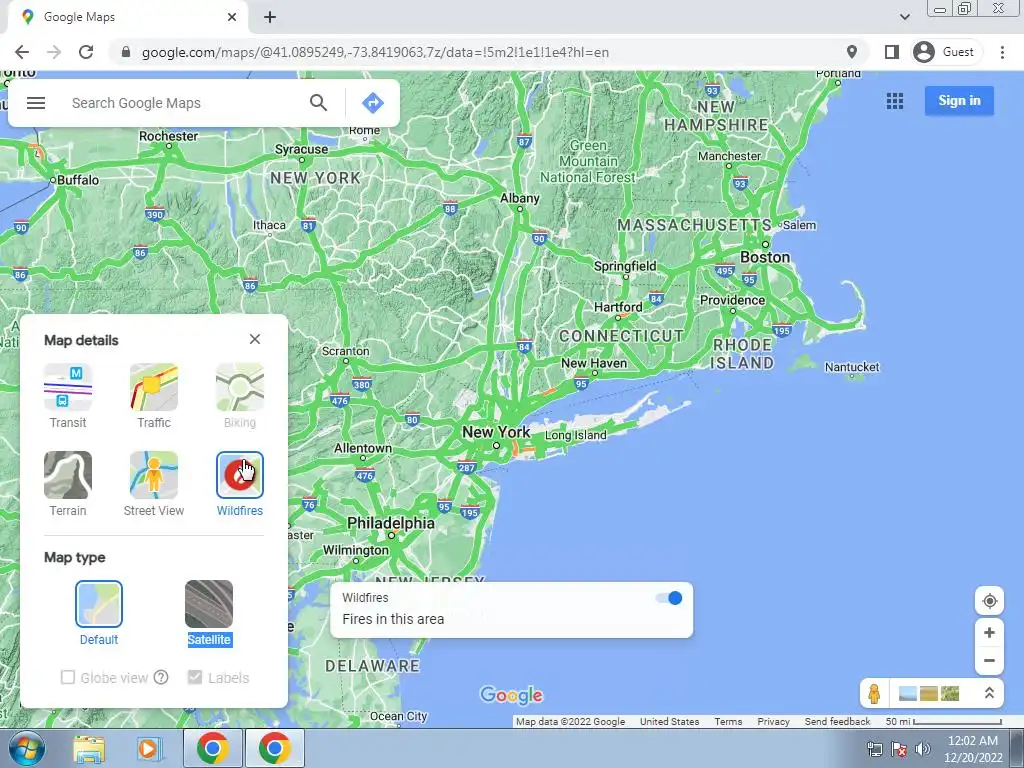Viewport: 1024px width, 768px height.
Task: Close the Map details panel
Action: tap(255, 339)
